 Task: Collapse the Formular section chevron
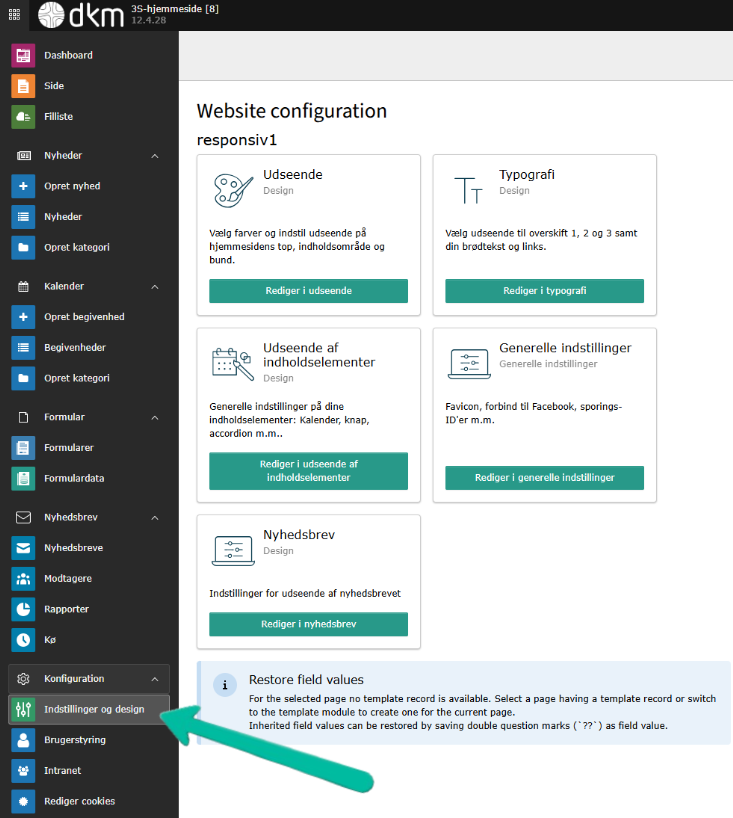coord(155,417)
